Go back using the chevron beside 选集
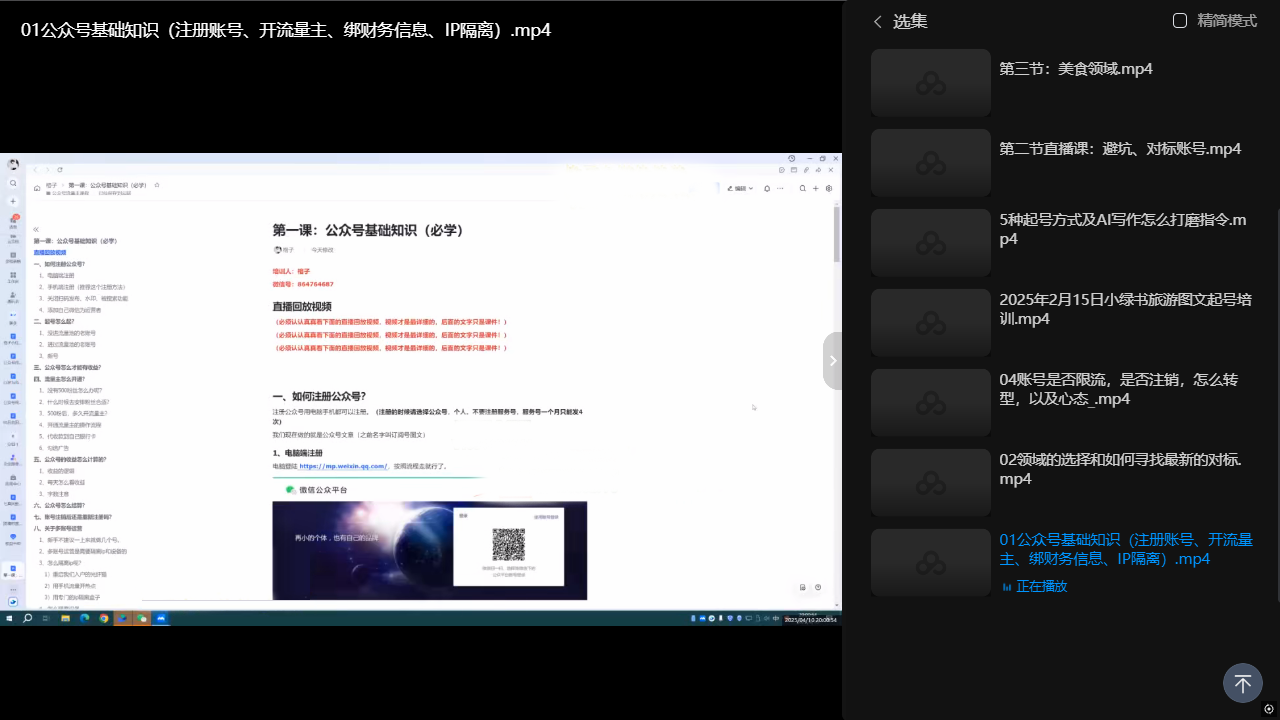1280x720 pixels. [878, 21]
